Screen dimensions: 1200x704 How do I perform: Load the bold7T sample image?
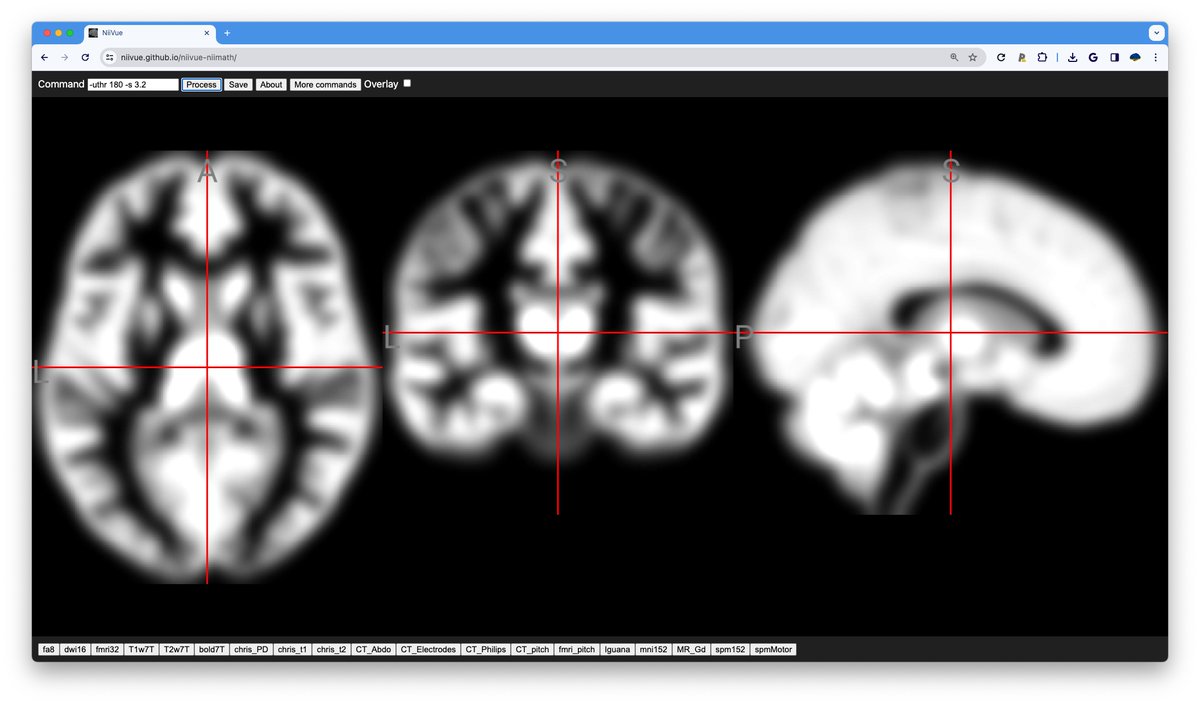click(x=212, y=649)
